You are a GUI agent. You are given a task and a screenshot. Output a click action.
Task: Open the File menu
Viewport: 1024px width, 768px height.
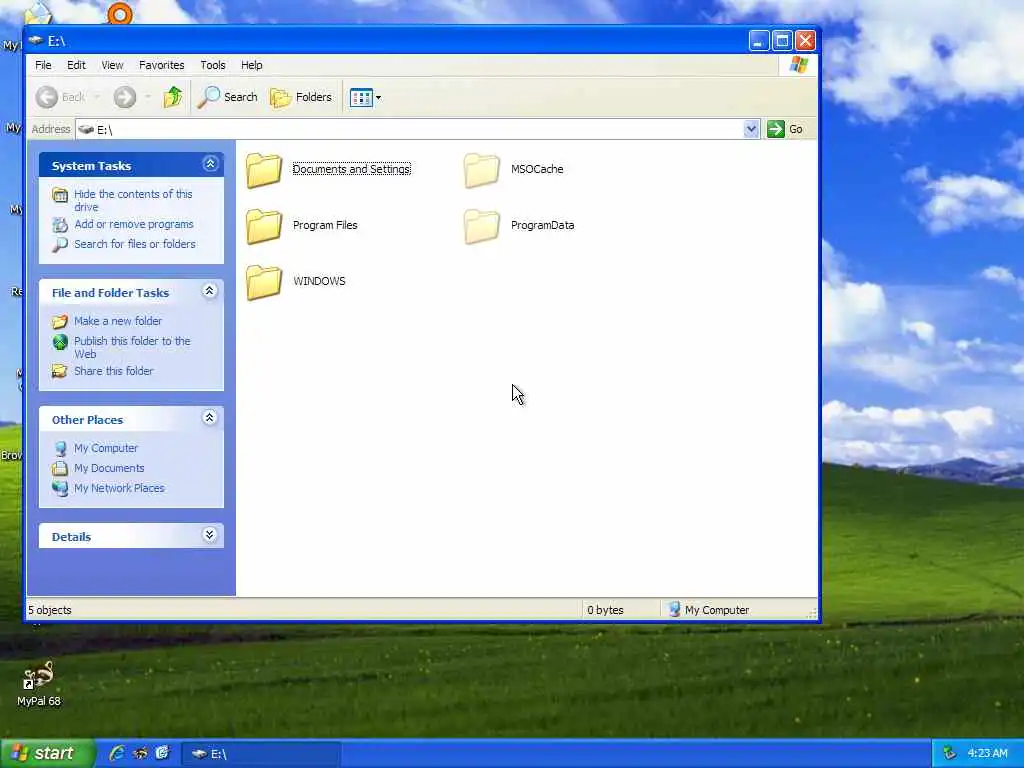click(x=43, y=65)
